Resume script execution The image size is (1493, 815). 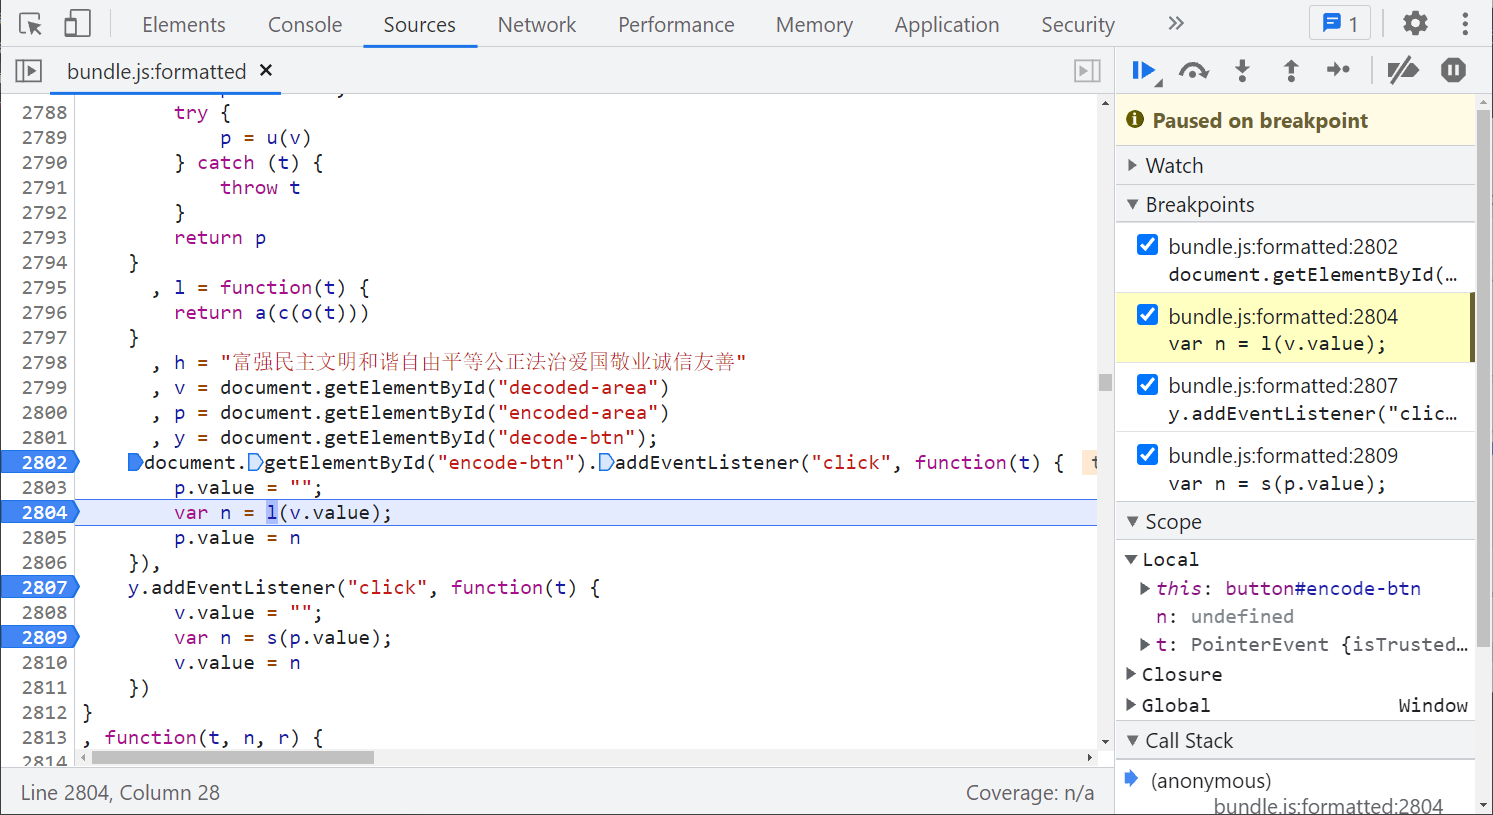point(1145,71)
